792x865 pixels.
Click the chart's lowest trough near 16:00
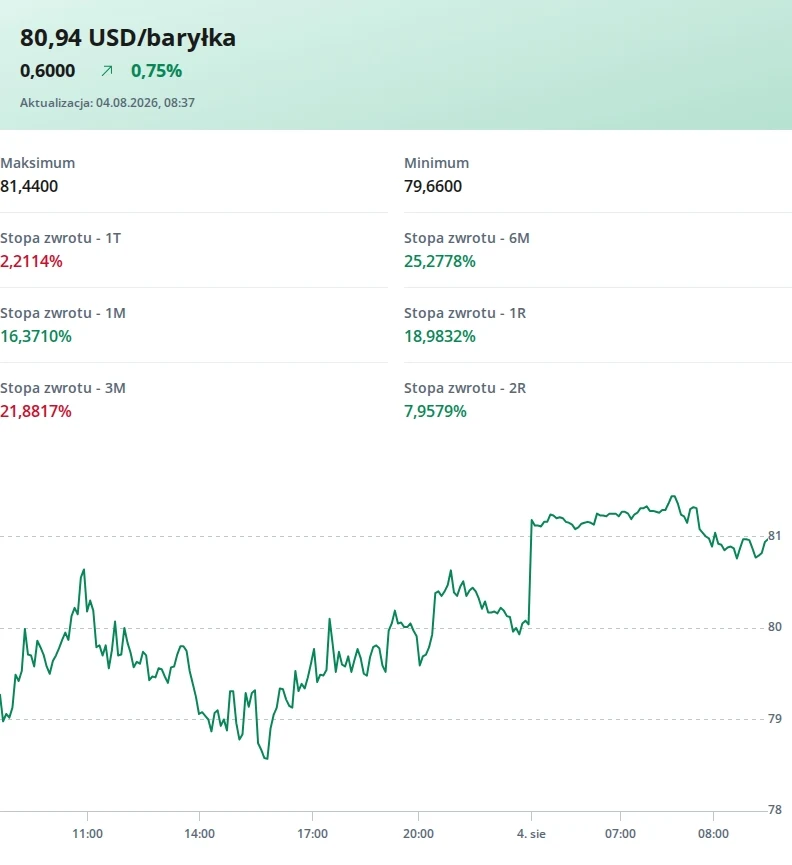266,758
